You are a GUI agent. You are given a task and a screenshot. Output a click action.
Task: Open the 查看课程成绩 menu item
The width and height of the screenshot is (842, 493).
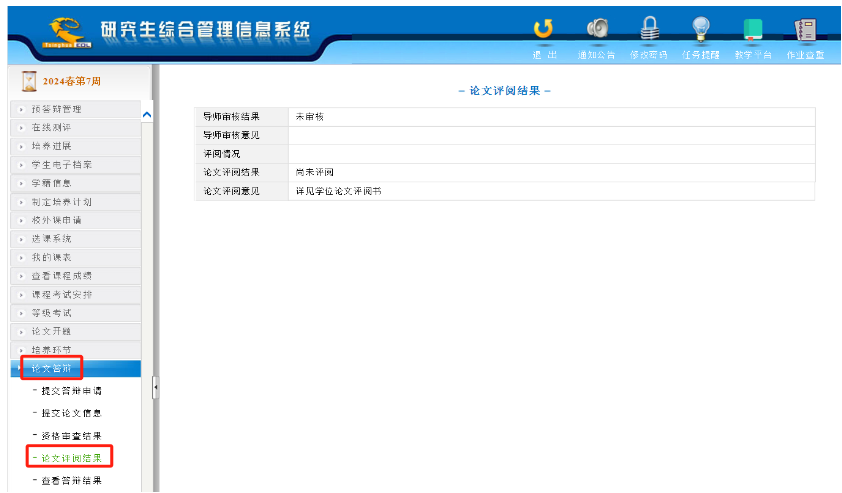coord(76,276)
